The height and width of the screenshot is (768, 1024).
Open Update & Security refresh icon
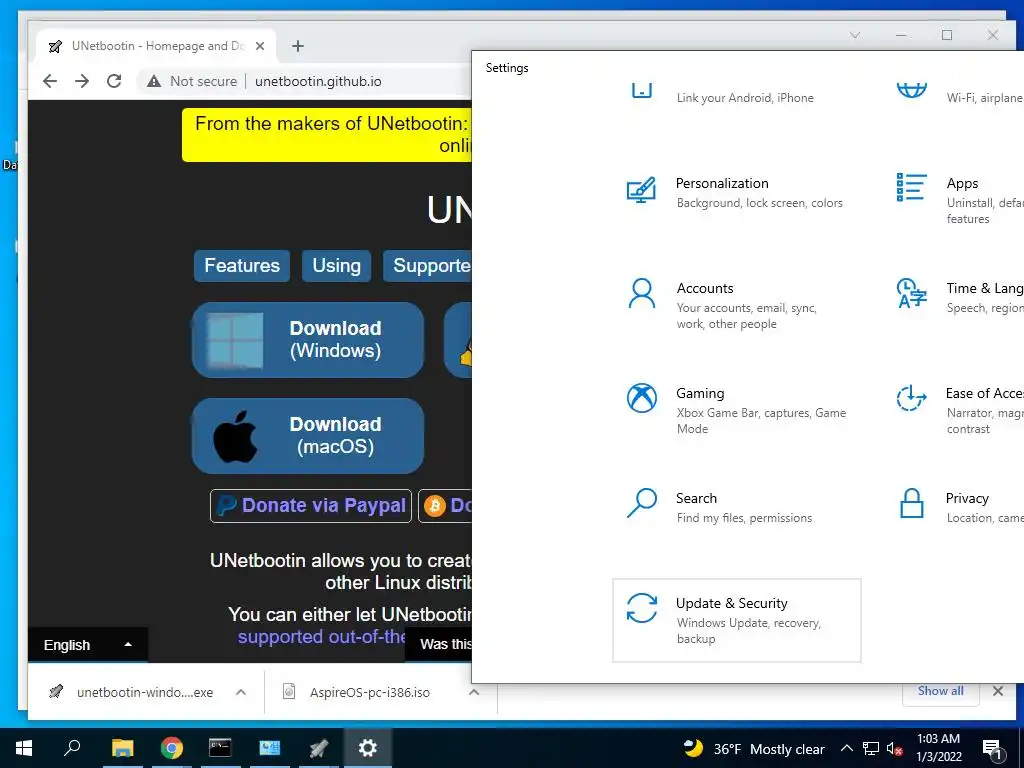tap(641, 608)
